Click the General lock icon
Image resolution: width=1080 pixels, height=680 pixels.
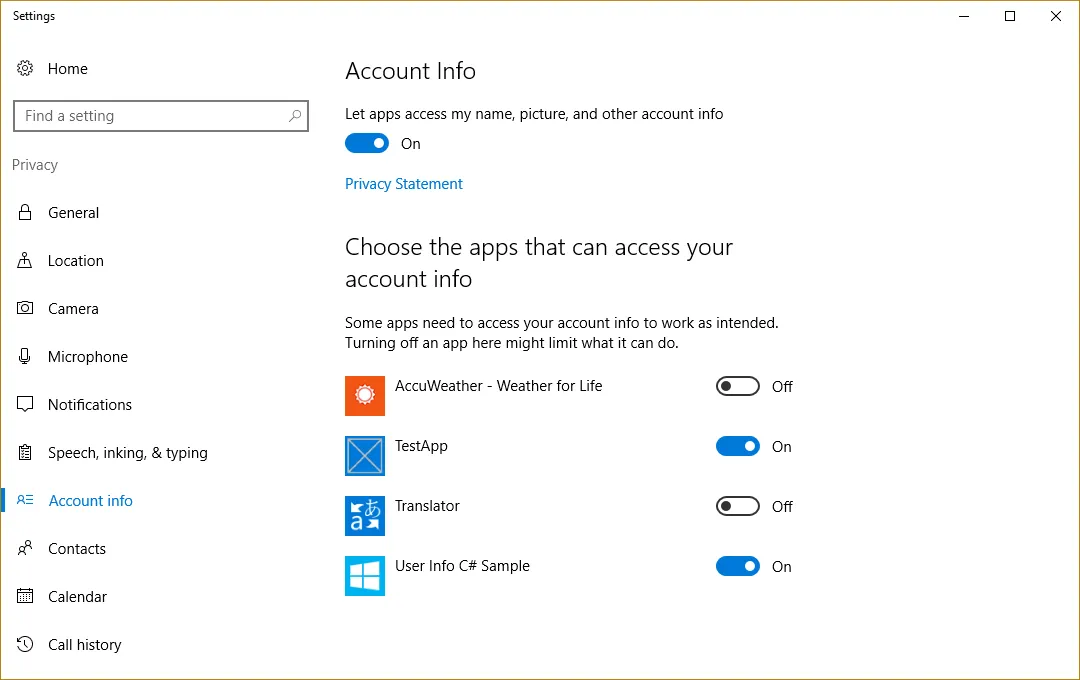coord(25,212)
